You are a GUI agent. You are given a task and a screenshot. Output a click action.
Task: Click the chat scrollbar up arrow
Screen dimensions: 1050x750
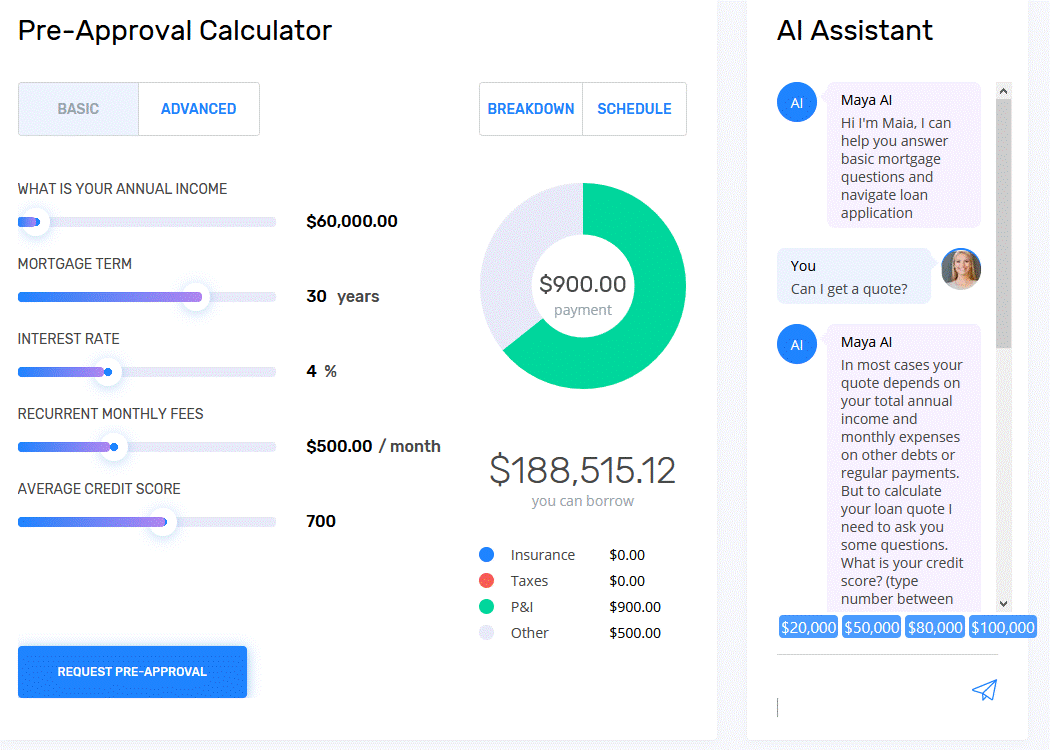[1003, 90]
